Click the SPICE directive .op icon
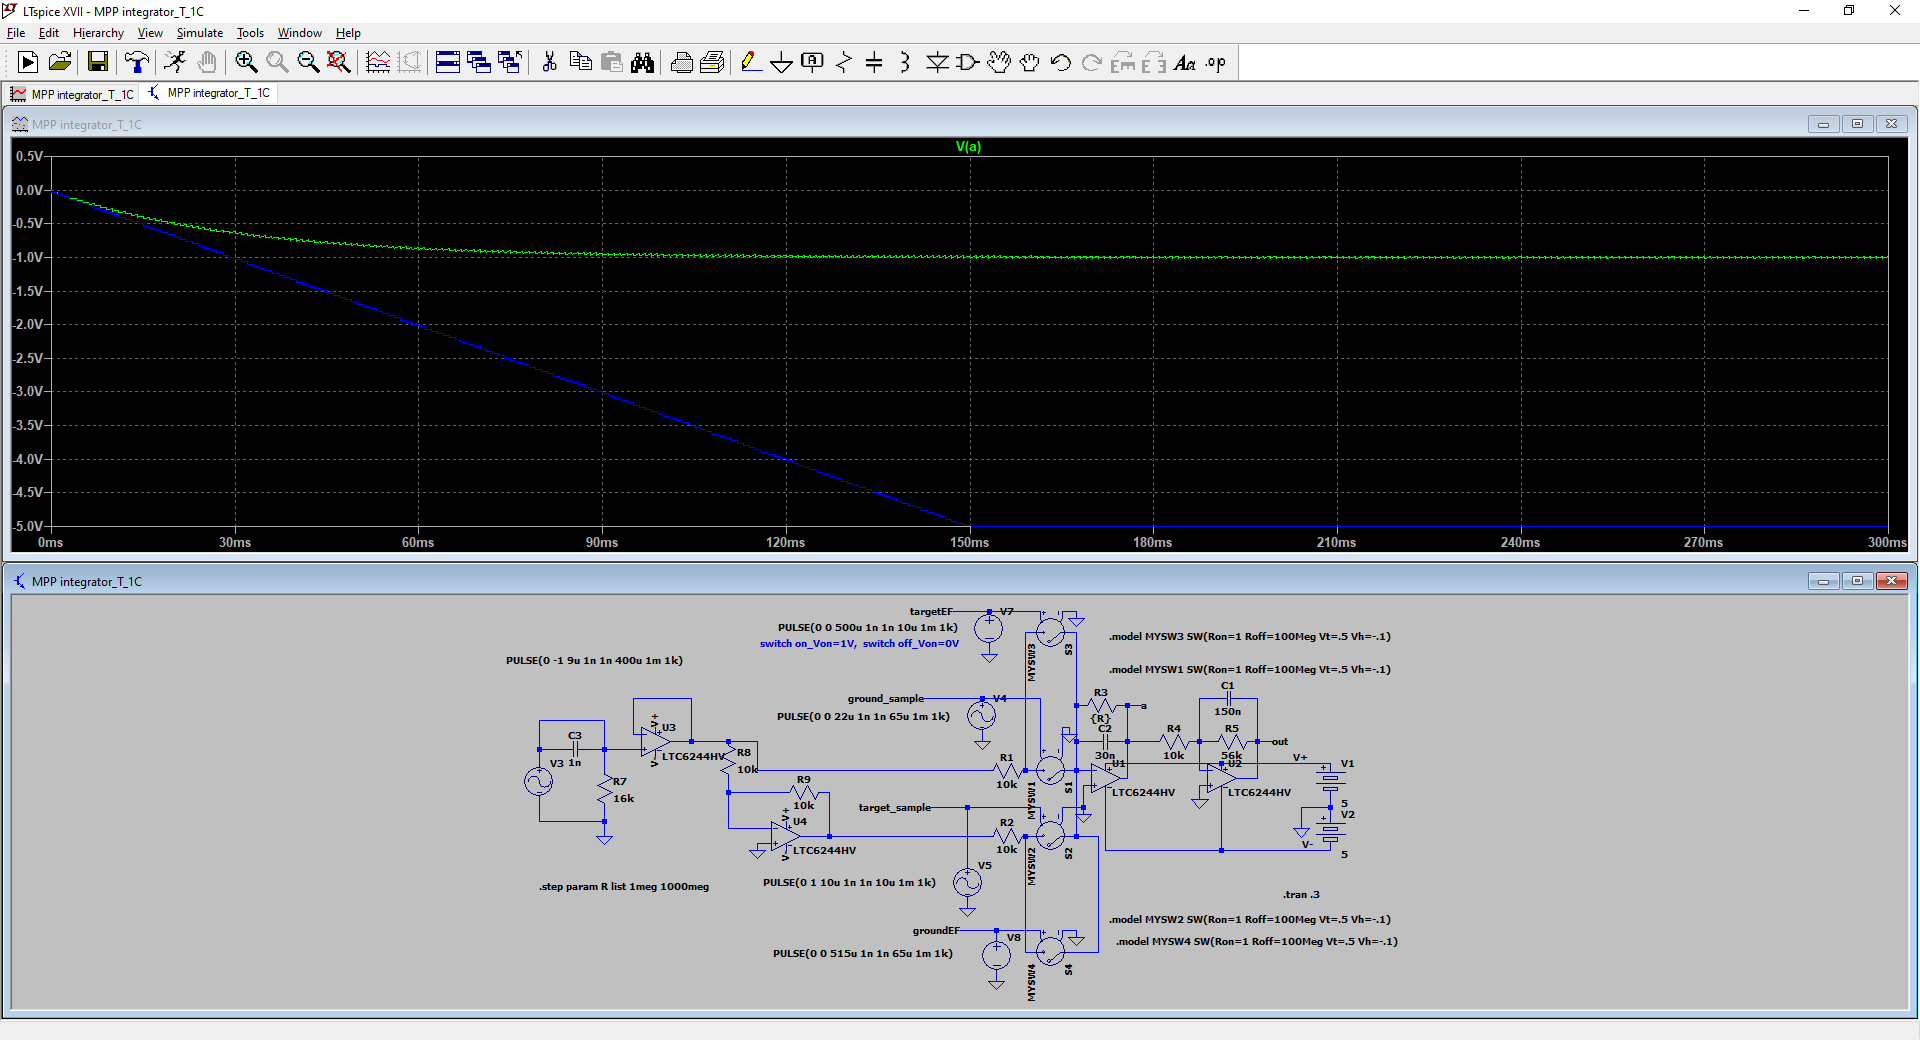The image size is (1920, 1040). pos(1215,63)
